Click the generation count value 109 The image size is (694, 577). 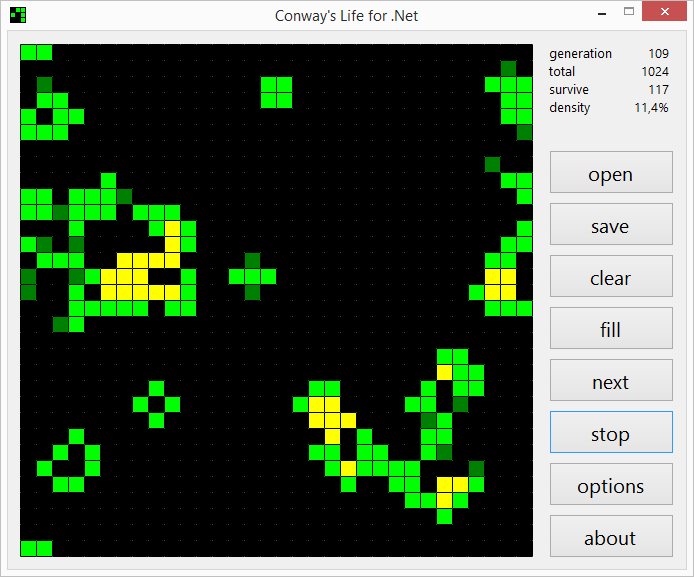click(x=657, y=54)
